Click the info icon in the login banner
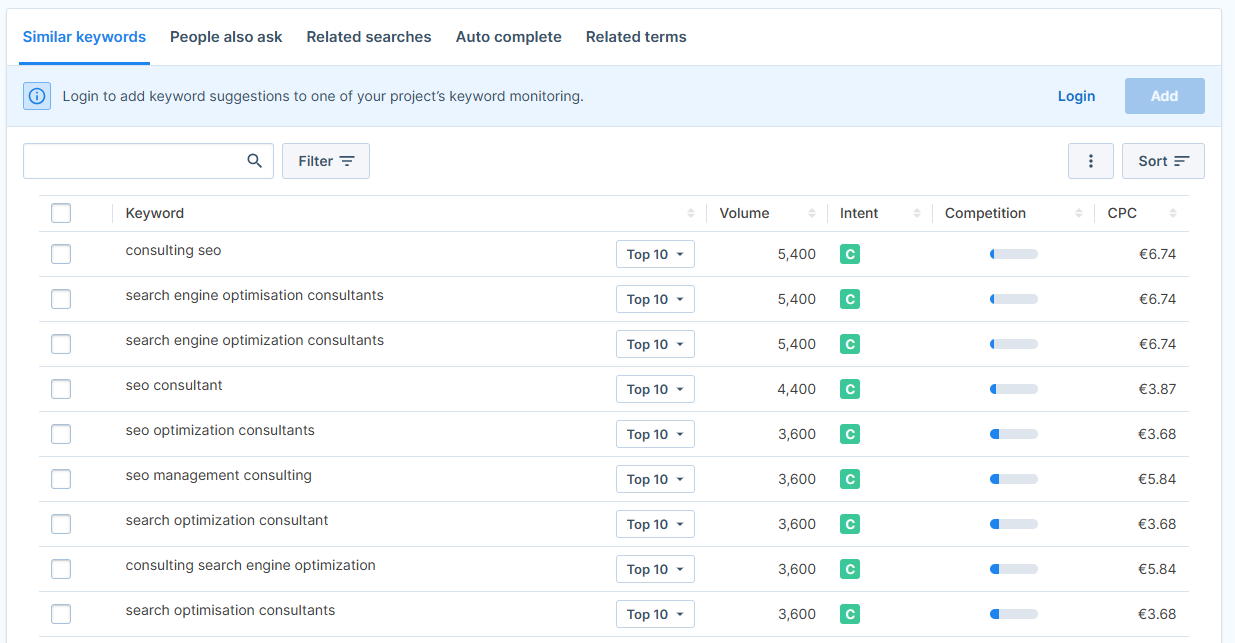The image size is (1235, 643). tap(37, 96)
